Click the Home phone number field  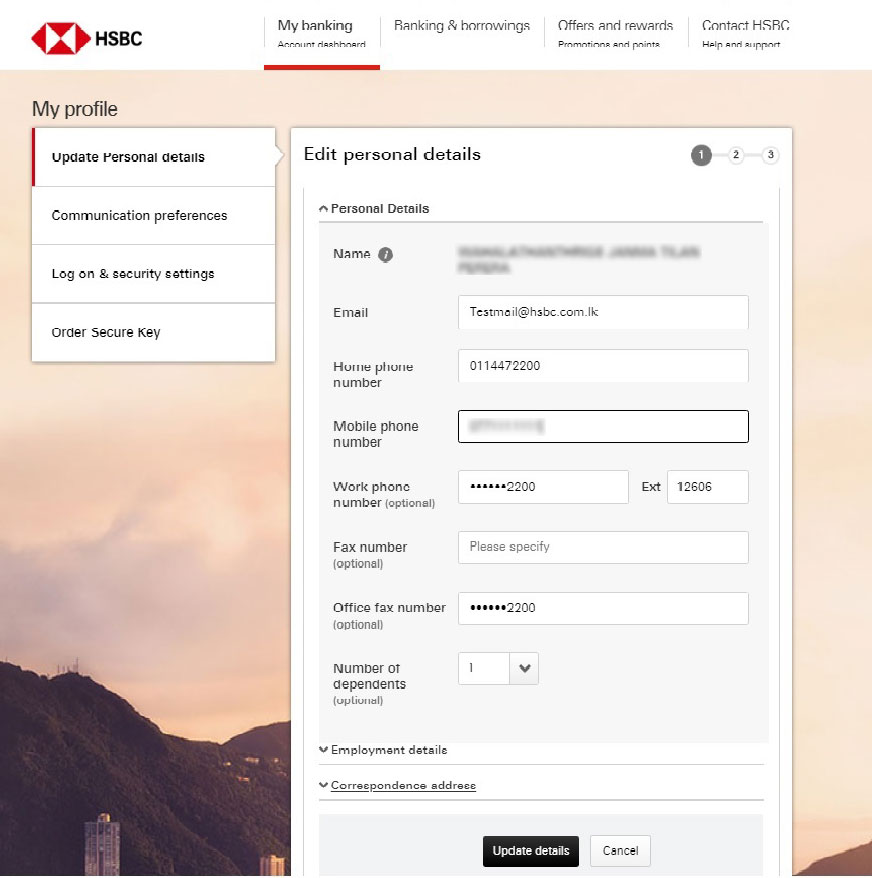[x=603, y=366]
